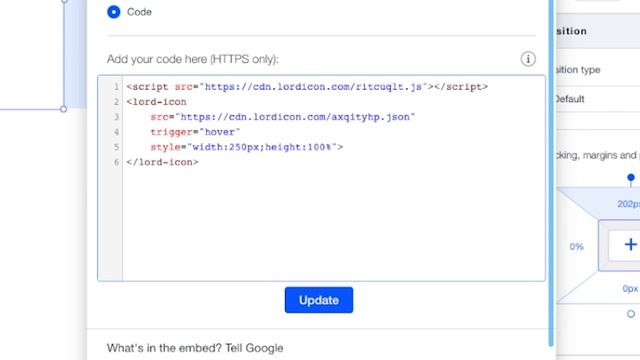Select the Code radio button

[x=114, y=12]
